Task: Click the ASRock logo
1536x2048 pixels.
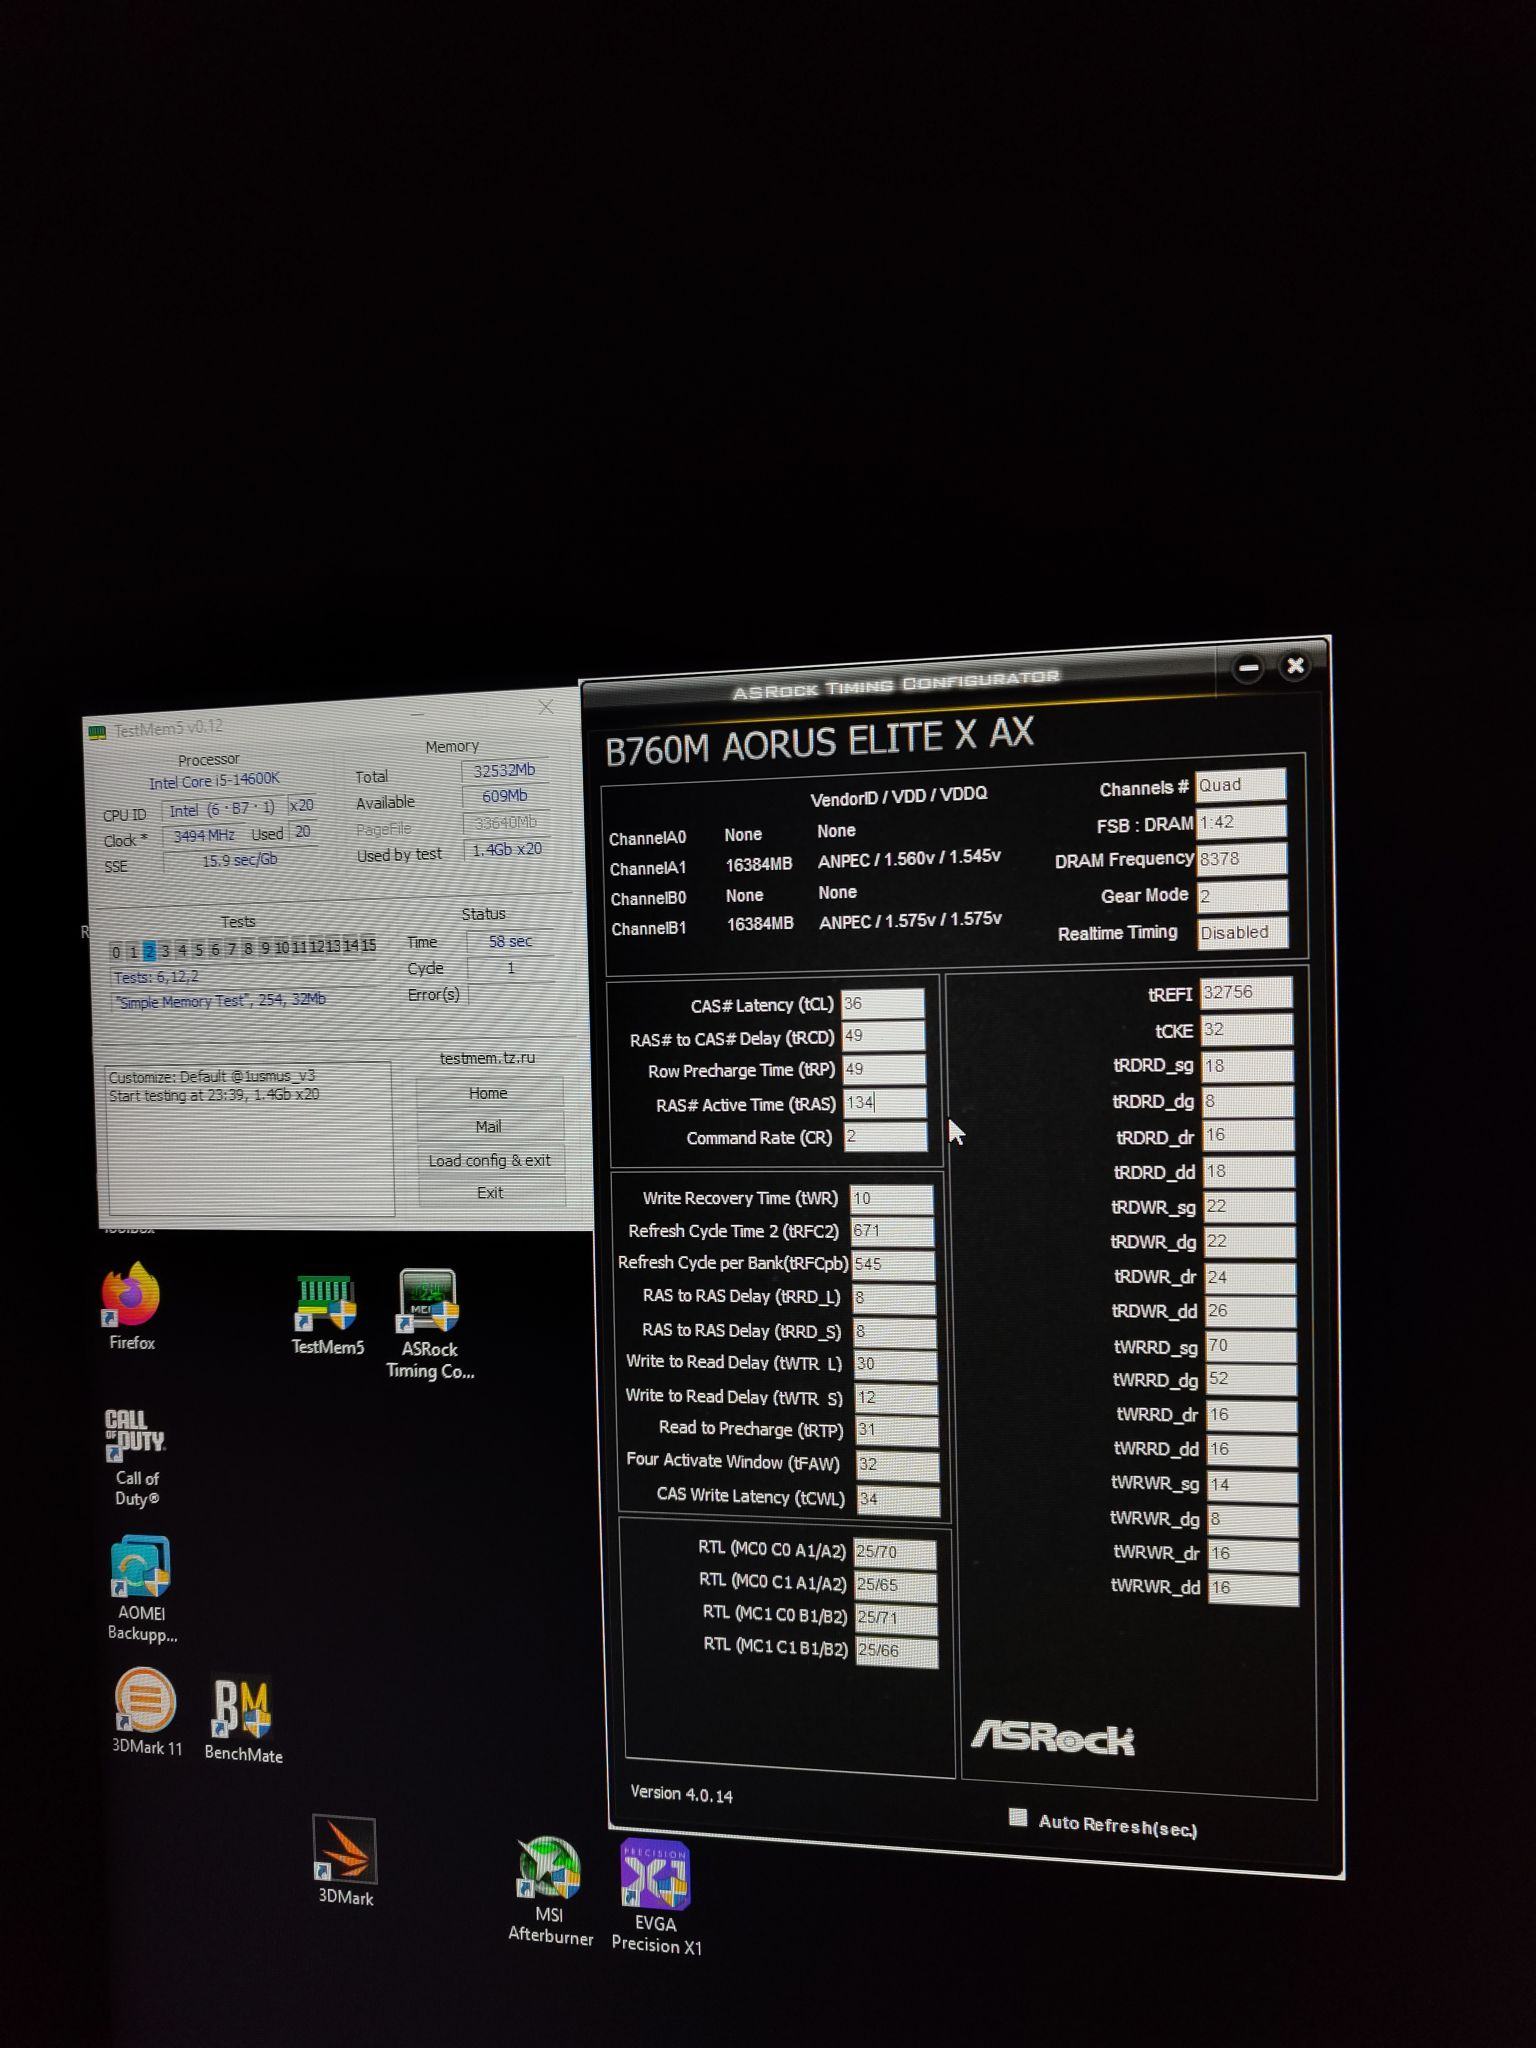Action: [1053, 1738]
